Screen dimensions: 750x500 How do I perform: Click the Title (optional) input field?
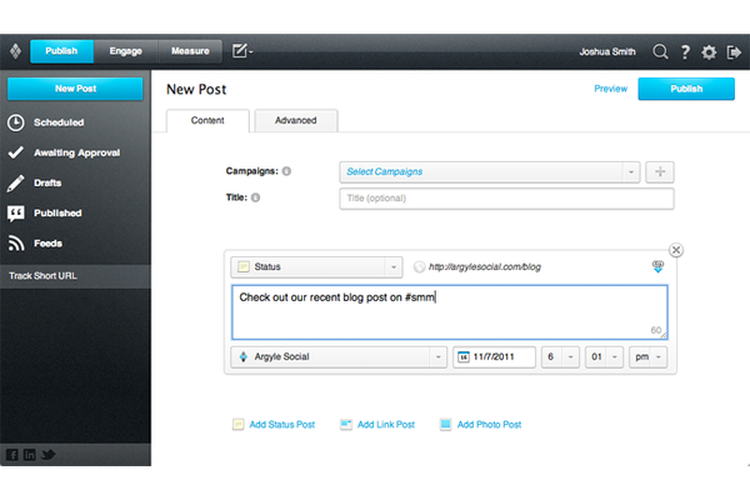[507, 199]
